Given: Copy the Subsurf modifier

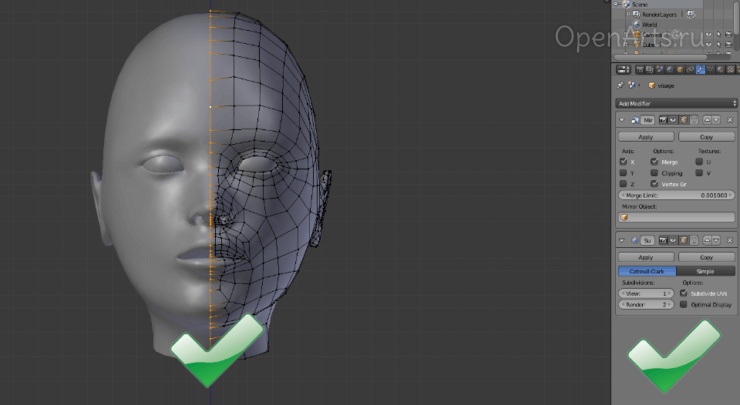Looking at the screenshot, I should click(705, 256).
